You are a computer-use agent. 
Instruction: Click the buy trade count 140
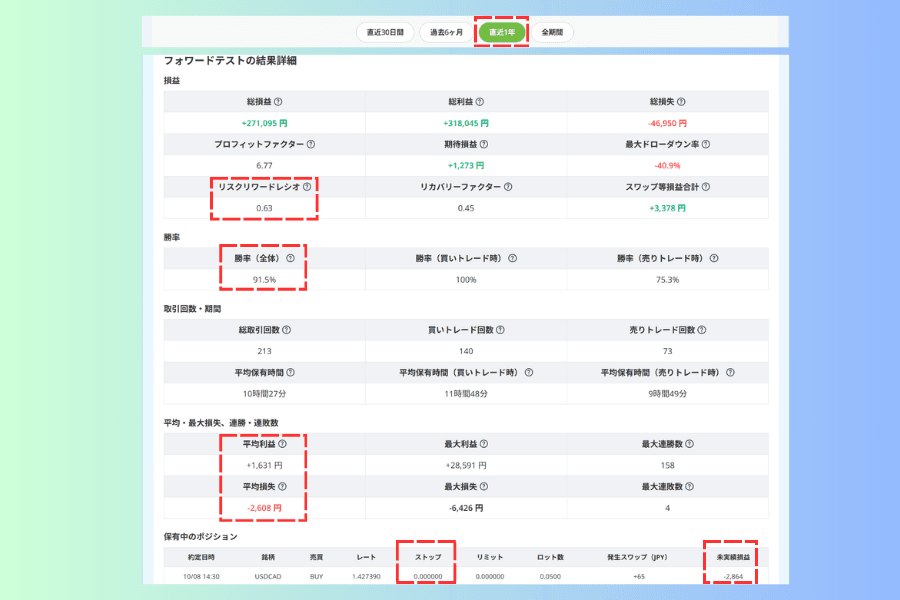466,351
